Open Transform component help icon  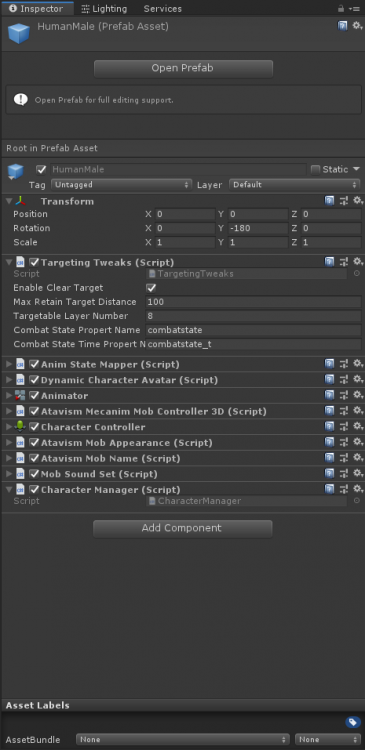[x=330, y=201]
